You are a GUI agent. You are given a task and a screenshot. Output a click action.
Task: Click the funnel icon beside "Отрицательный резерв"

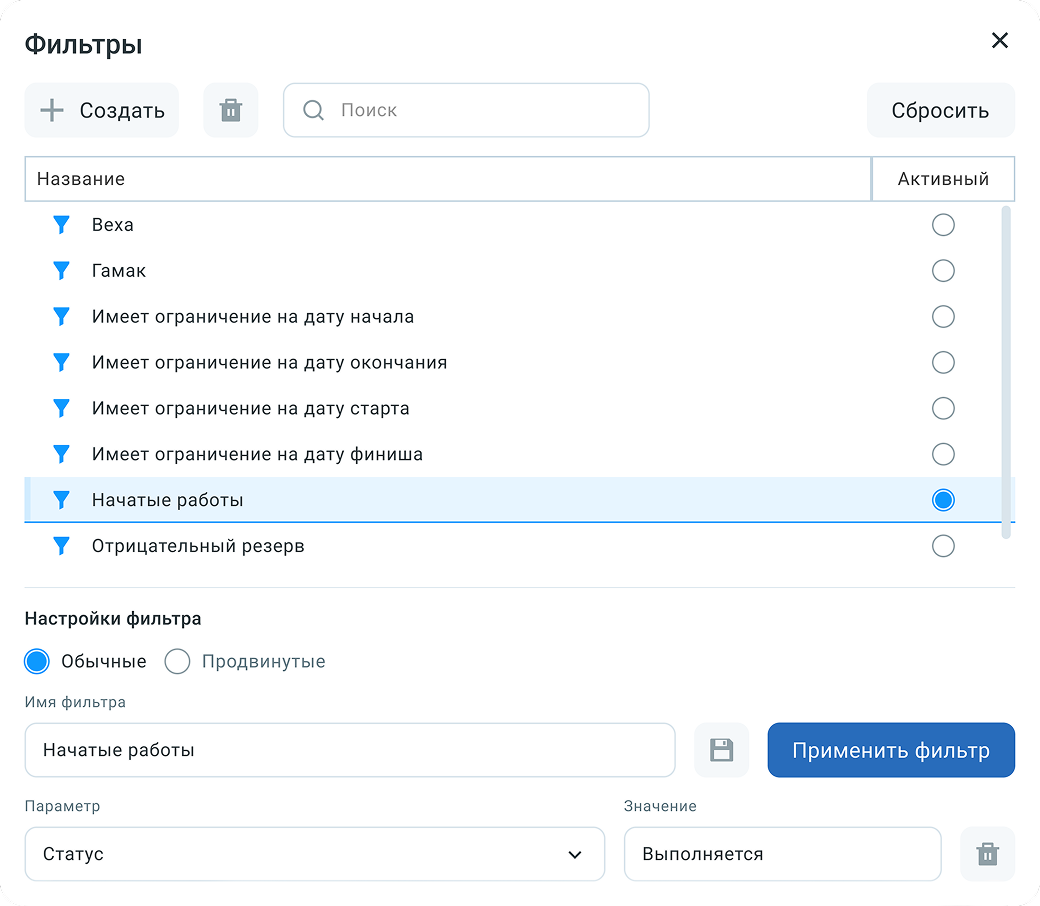coord(61,546)
